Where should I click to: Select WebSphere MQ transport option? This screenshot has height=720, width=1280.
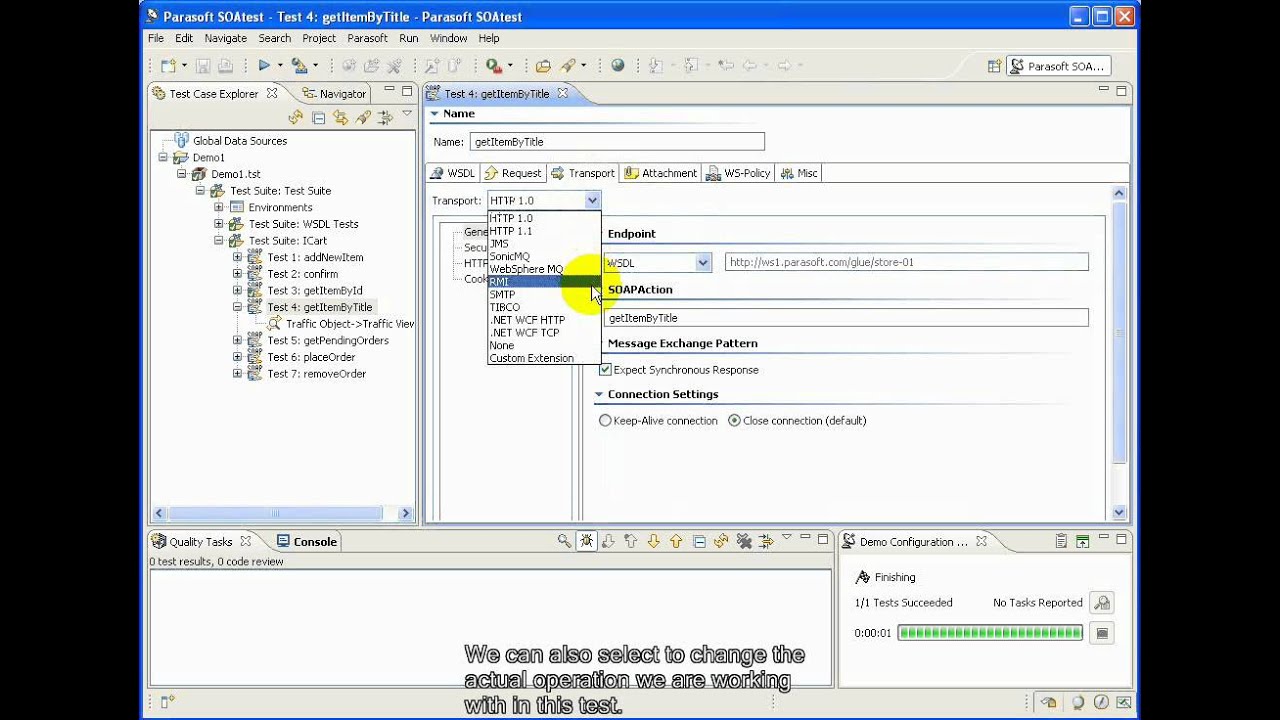(x=544, y=269)
